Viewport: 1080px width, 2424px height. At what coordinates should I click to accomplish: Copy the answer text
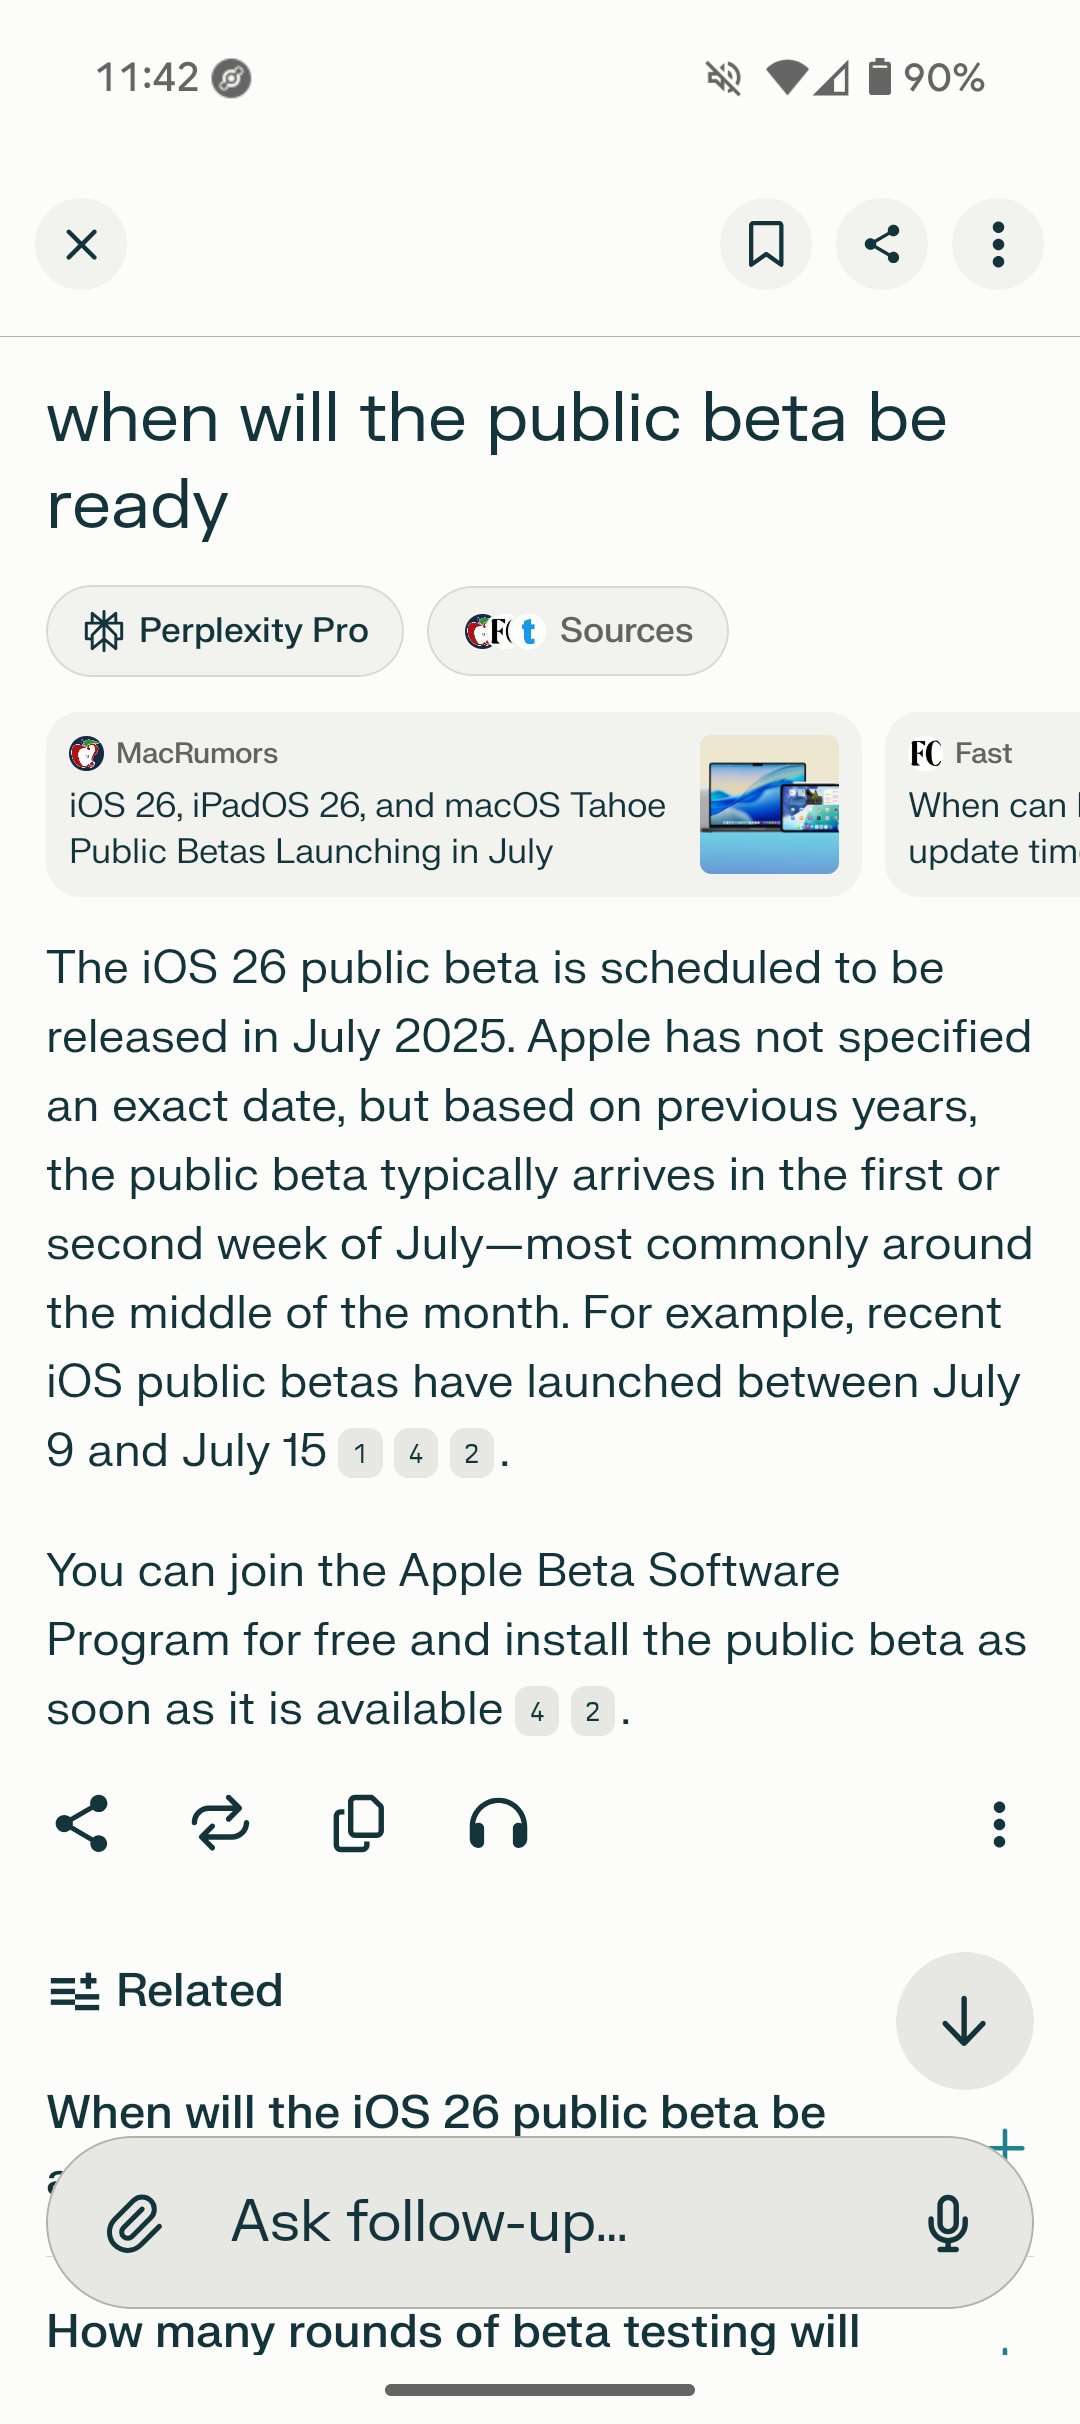[x=358, y=1824]
